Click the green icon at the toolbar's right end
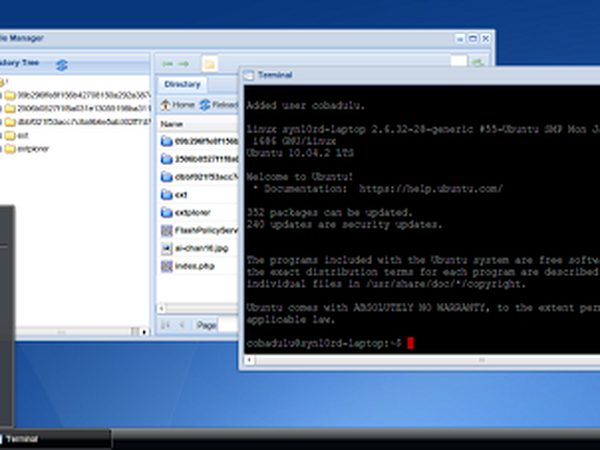600x450 pixels. (x=478, y=62)
